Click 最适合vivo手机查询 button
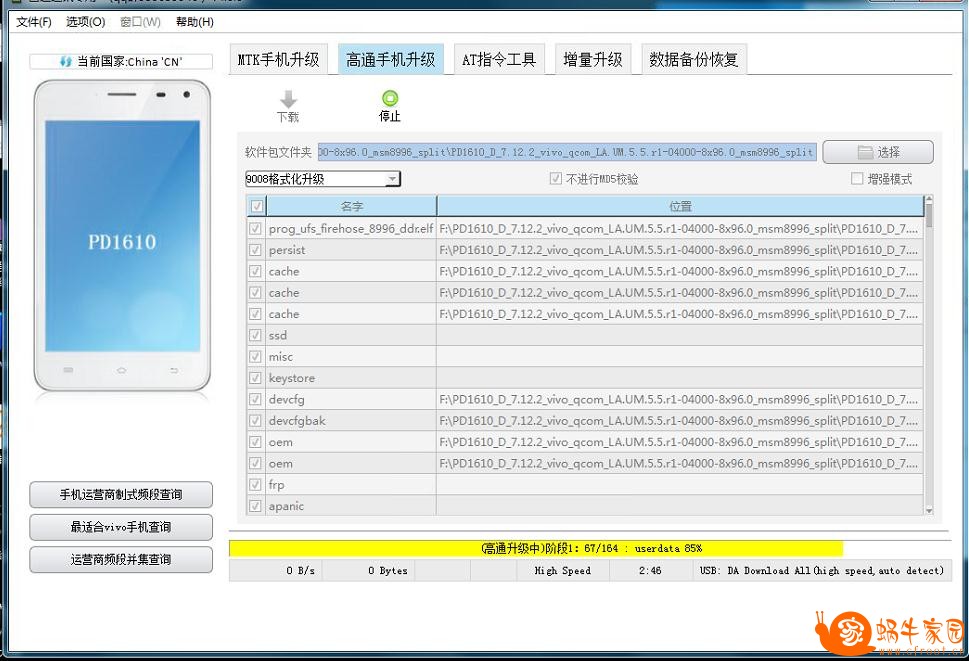 (x=121, y=527)
